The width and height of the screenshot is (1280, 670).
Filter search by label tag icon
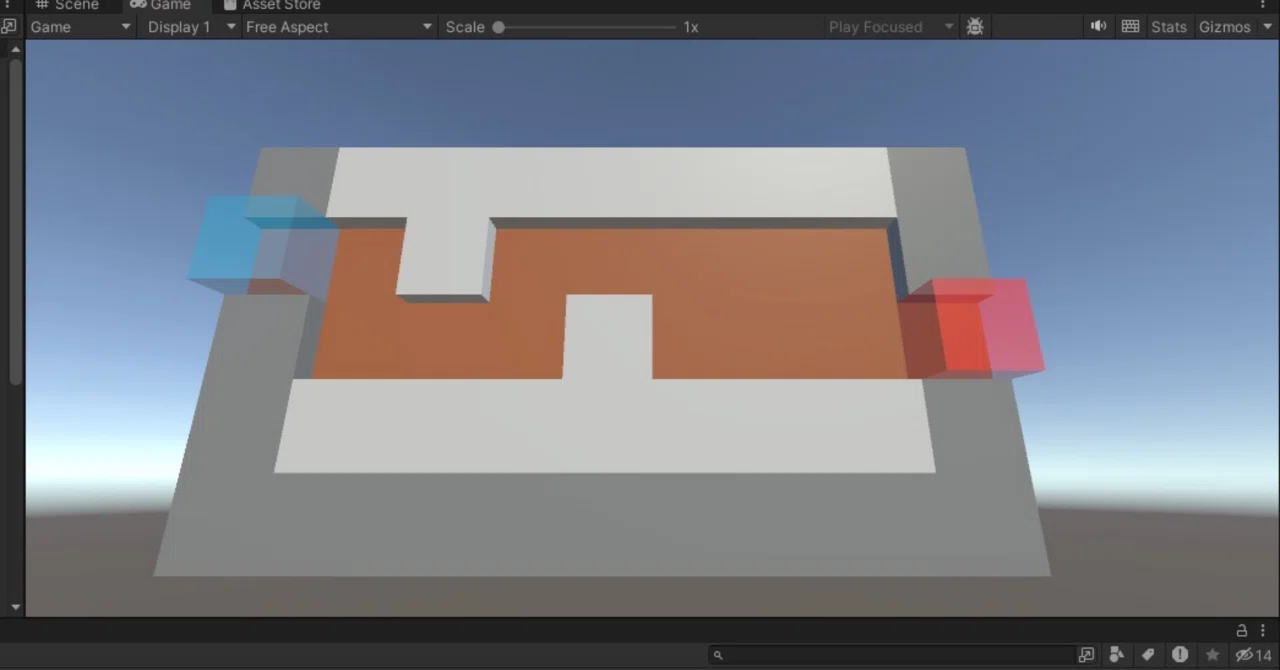(x=1148, y=655)
